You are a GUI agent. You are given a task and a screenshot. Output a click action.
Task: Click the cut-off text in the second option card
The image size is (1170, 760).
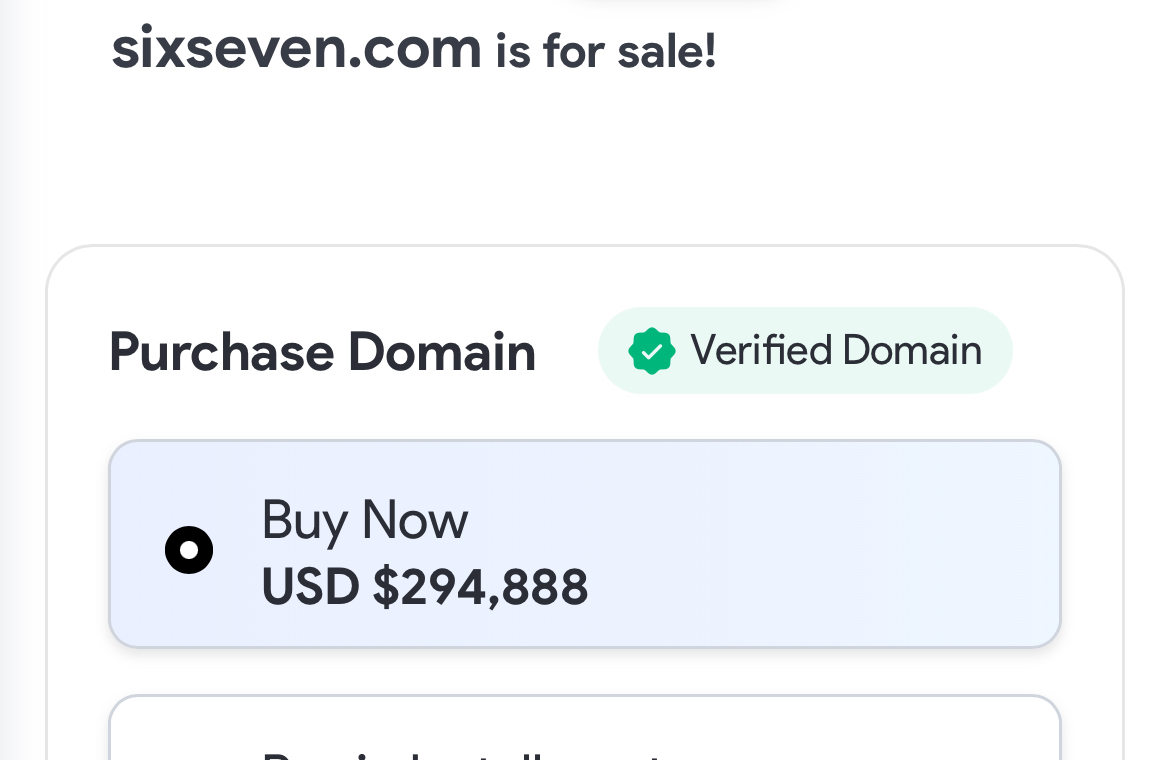pyautogui.click(x=460, y=753)
